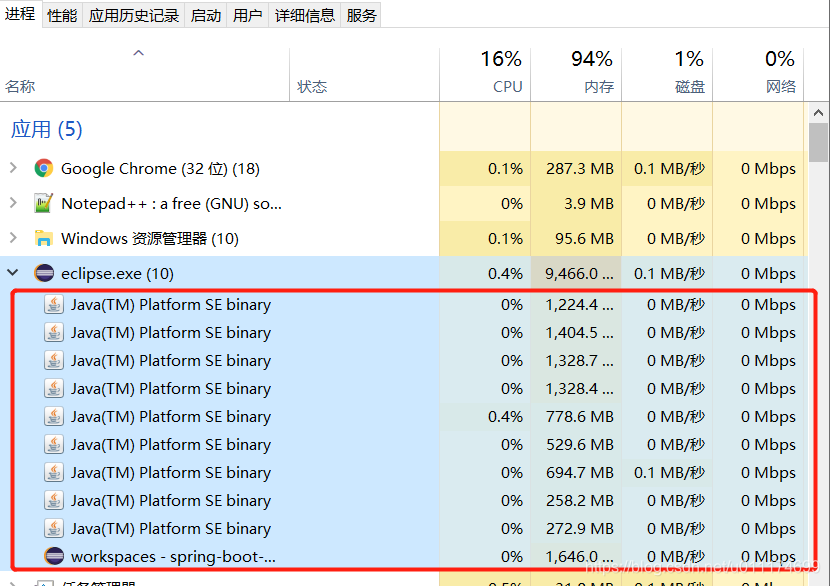Open the 应用历史记录 tab
This screenshot has height=586, width=830.
[133, 15]
